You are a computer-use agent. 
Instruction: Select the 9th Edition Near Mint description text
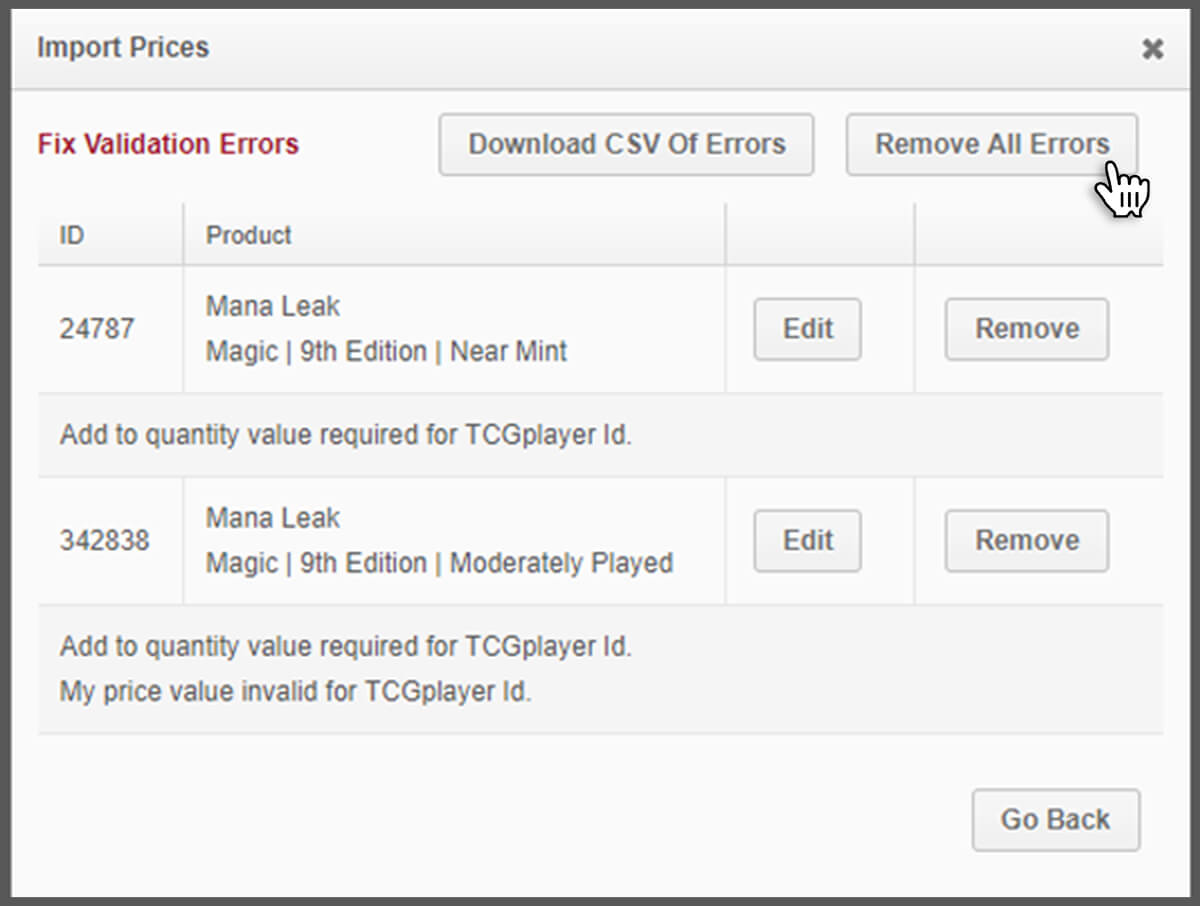(x=386, y=352)
